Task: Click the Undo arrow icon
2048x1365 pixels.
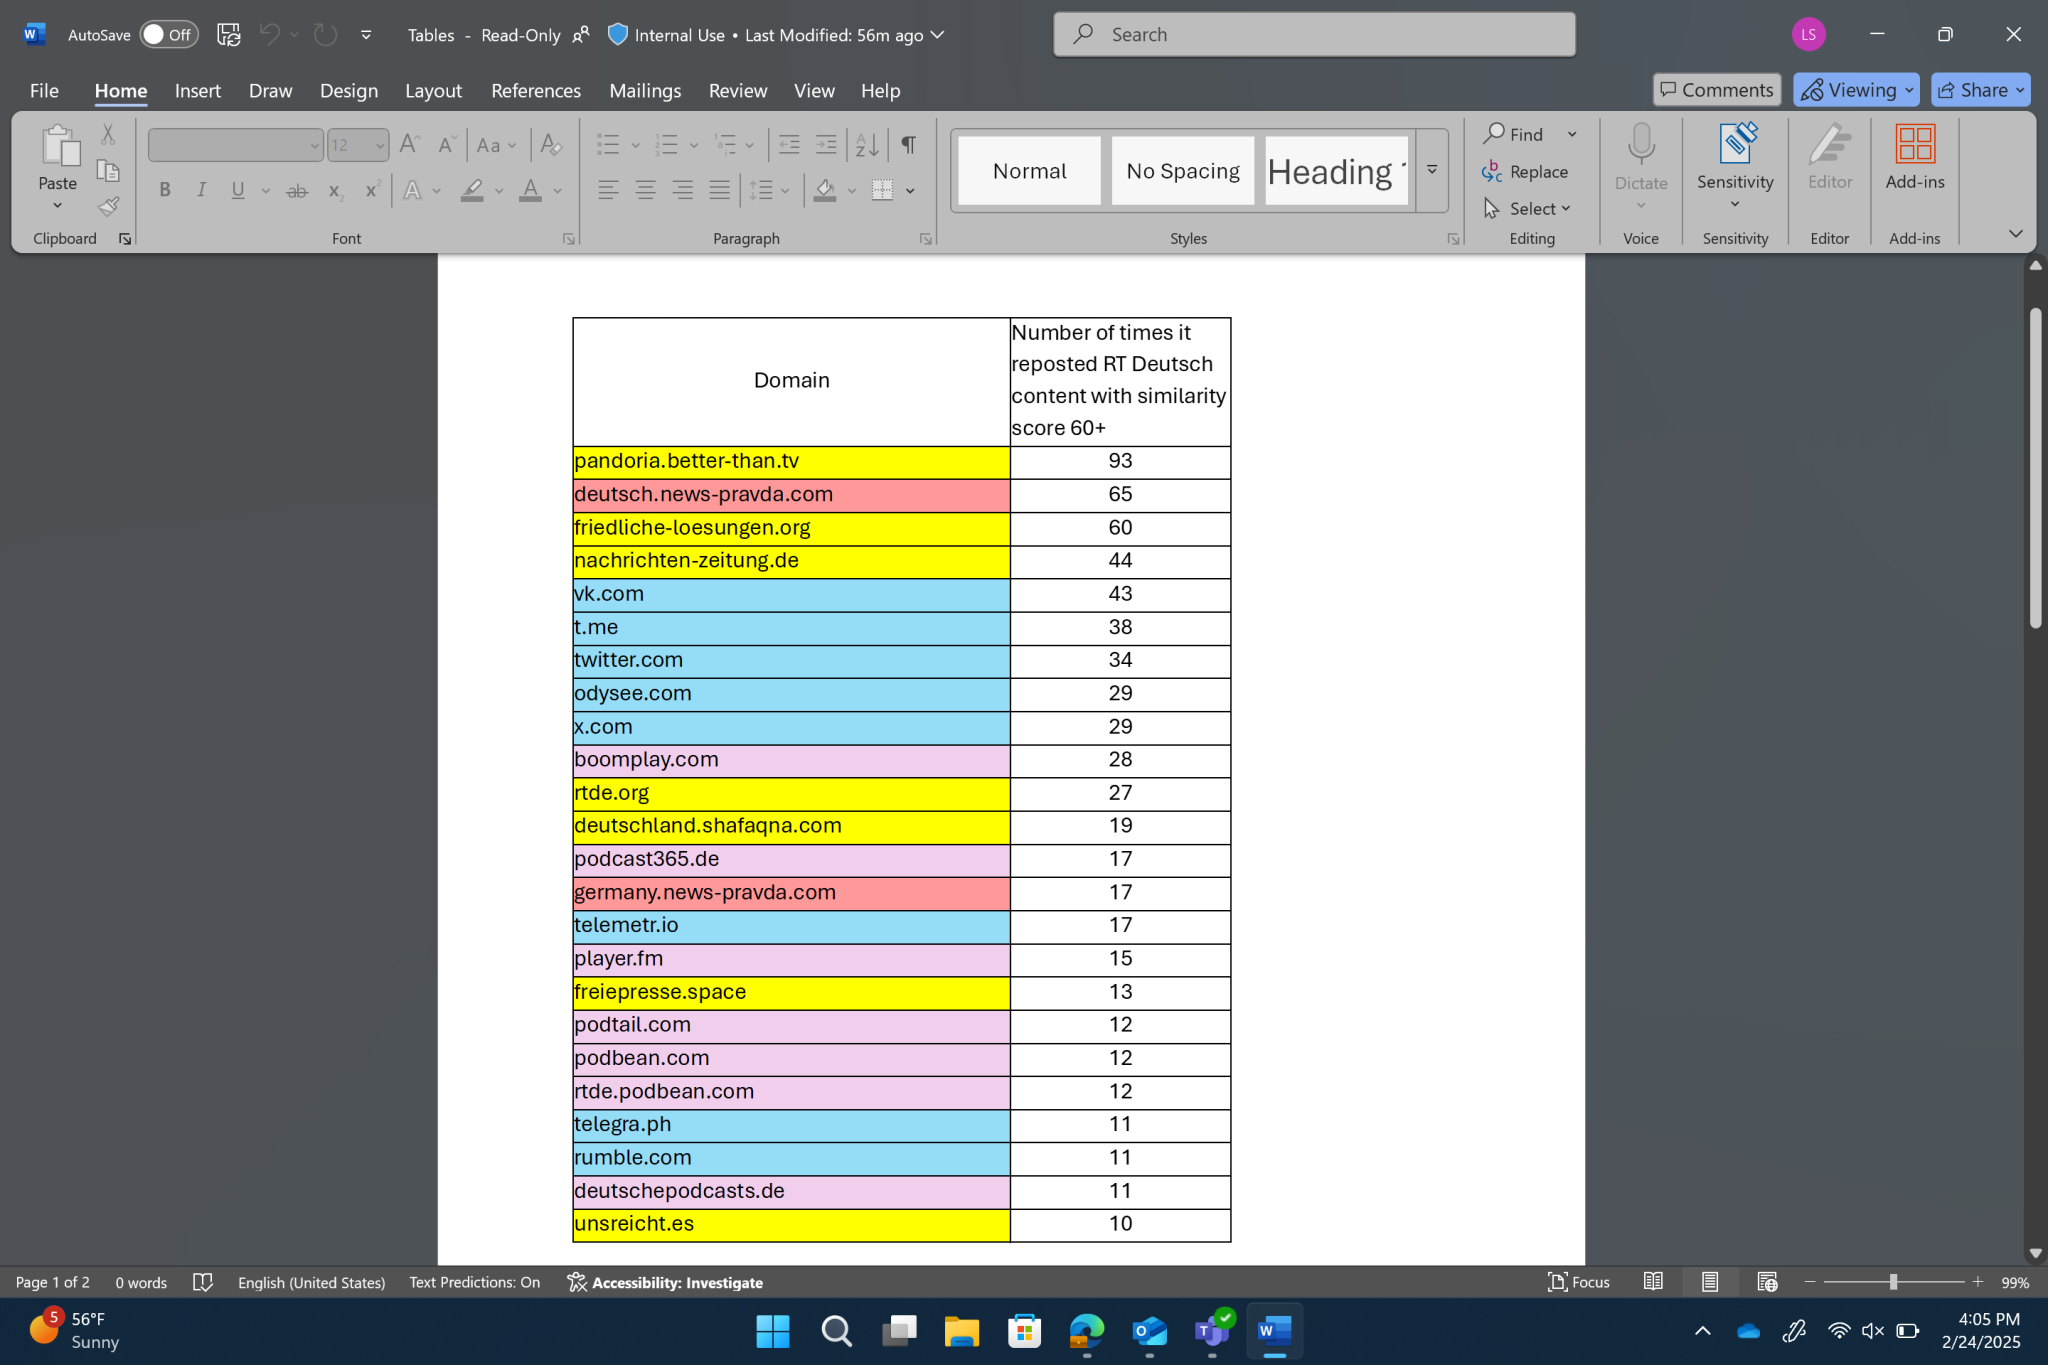Action: [269, 34]
